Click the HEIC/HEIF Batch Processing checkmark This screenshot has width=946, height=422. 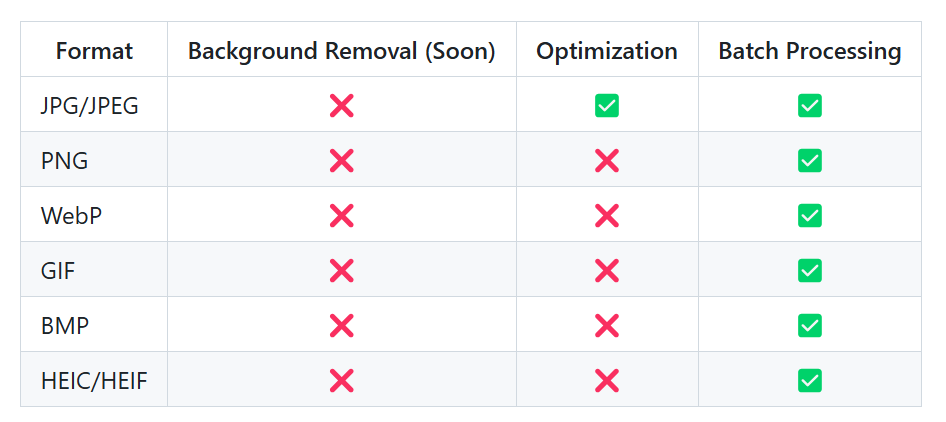[809, 380]
